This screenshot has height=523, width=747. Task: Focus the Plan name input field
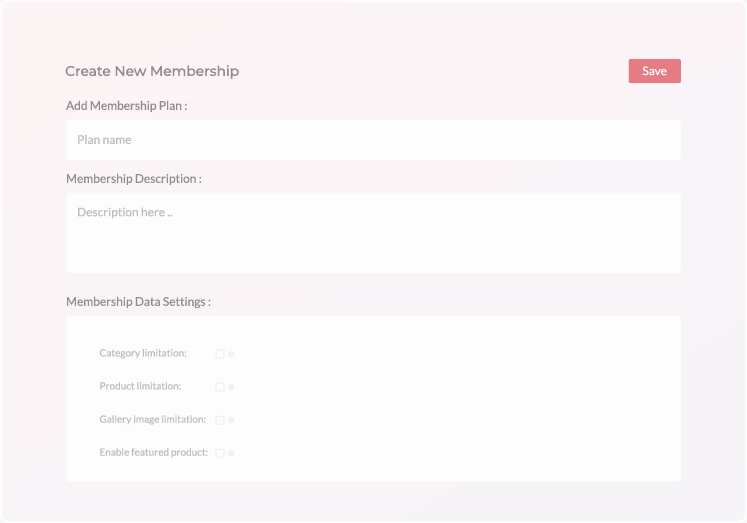[x=373, y=140]
